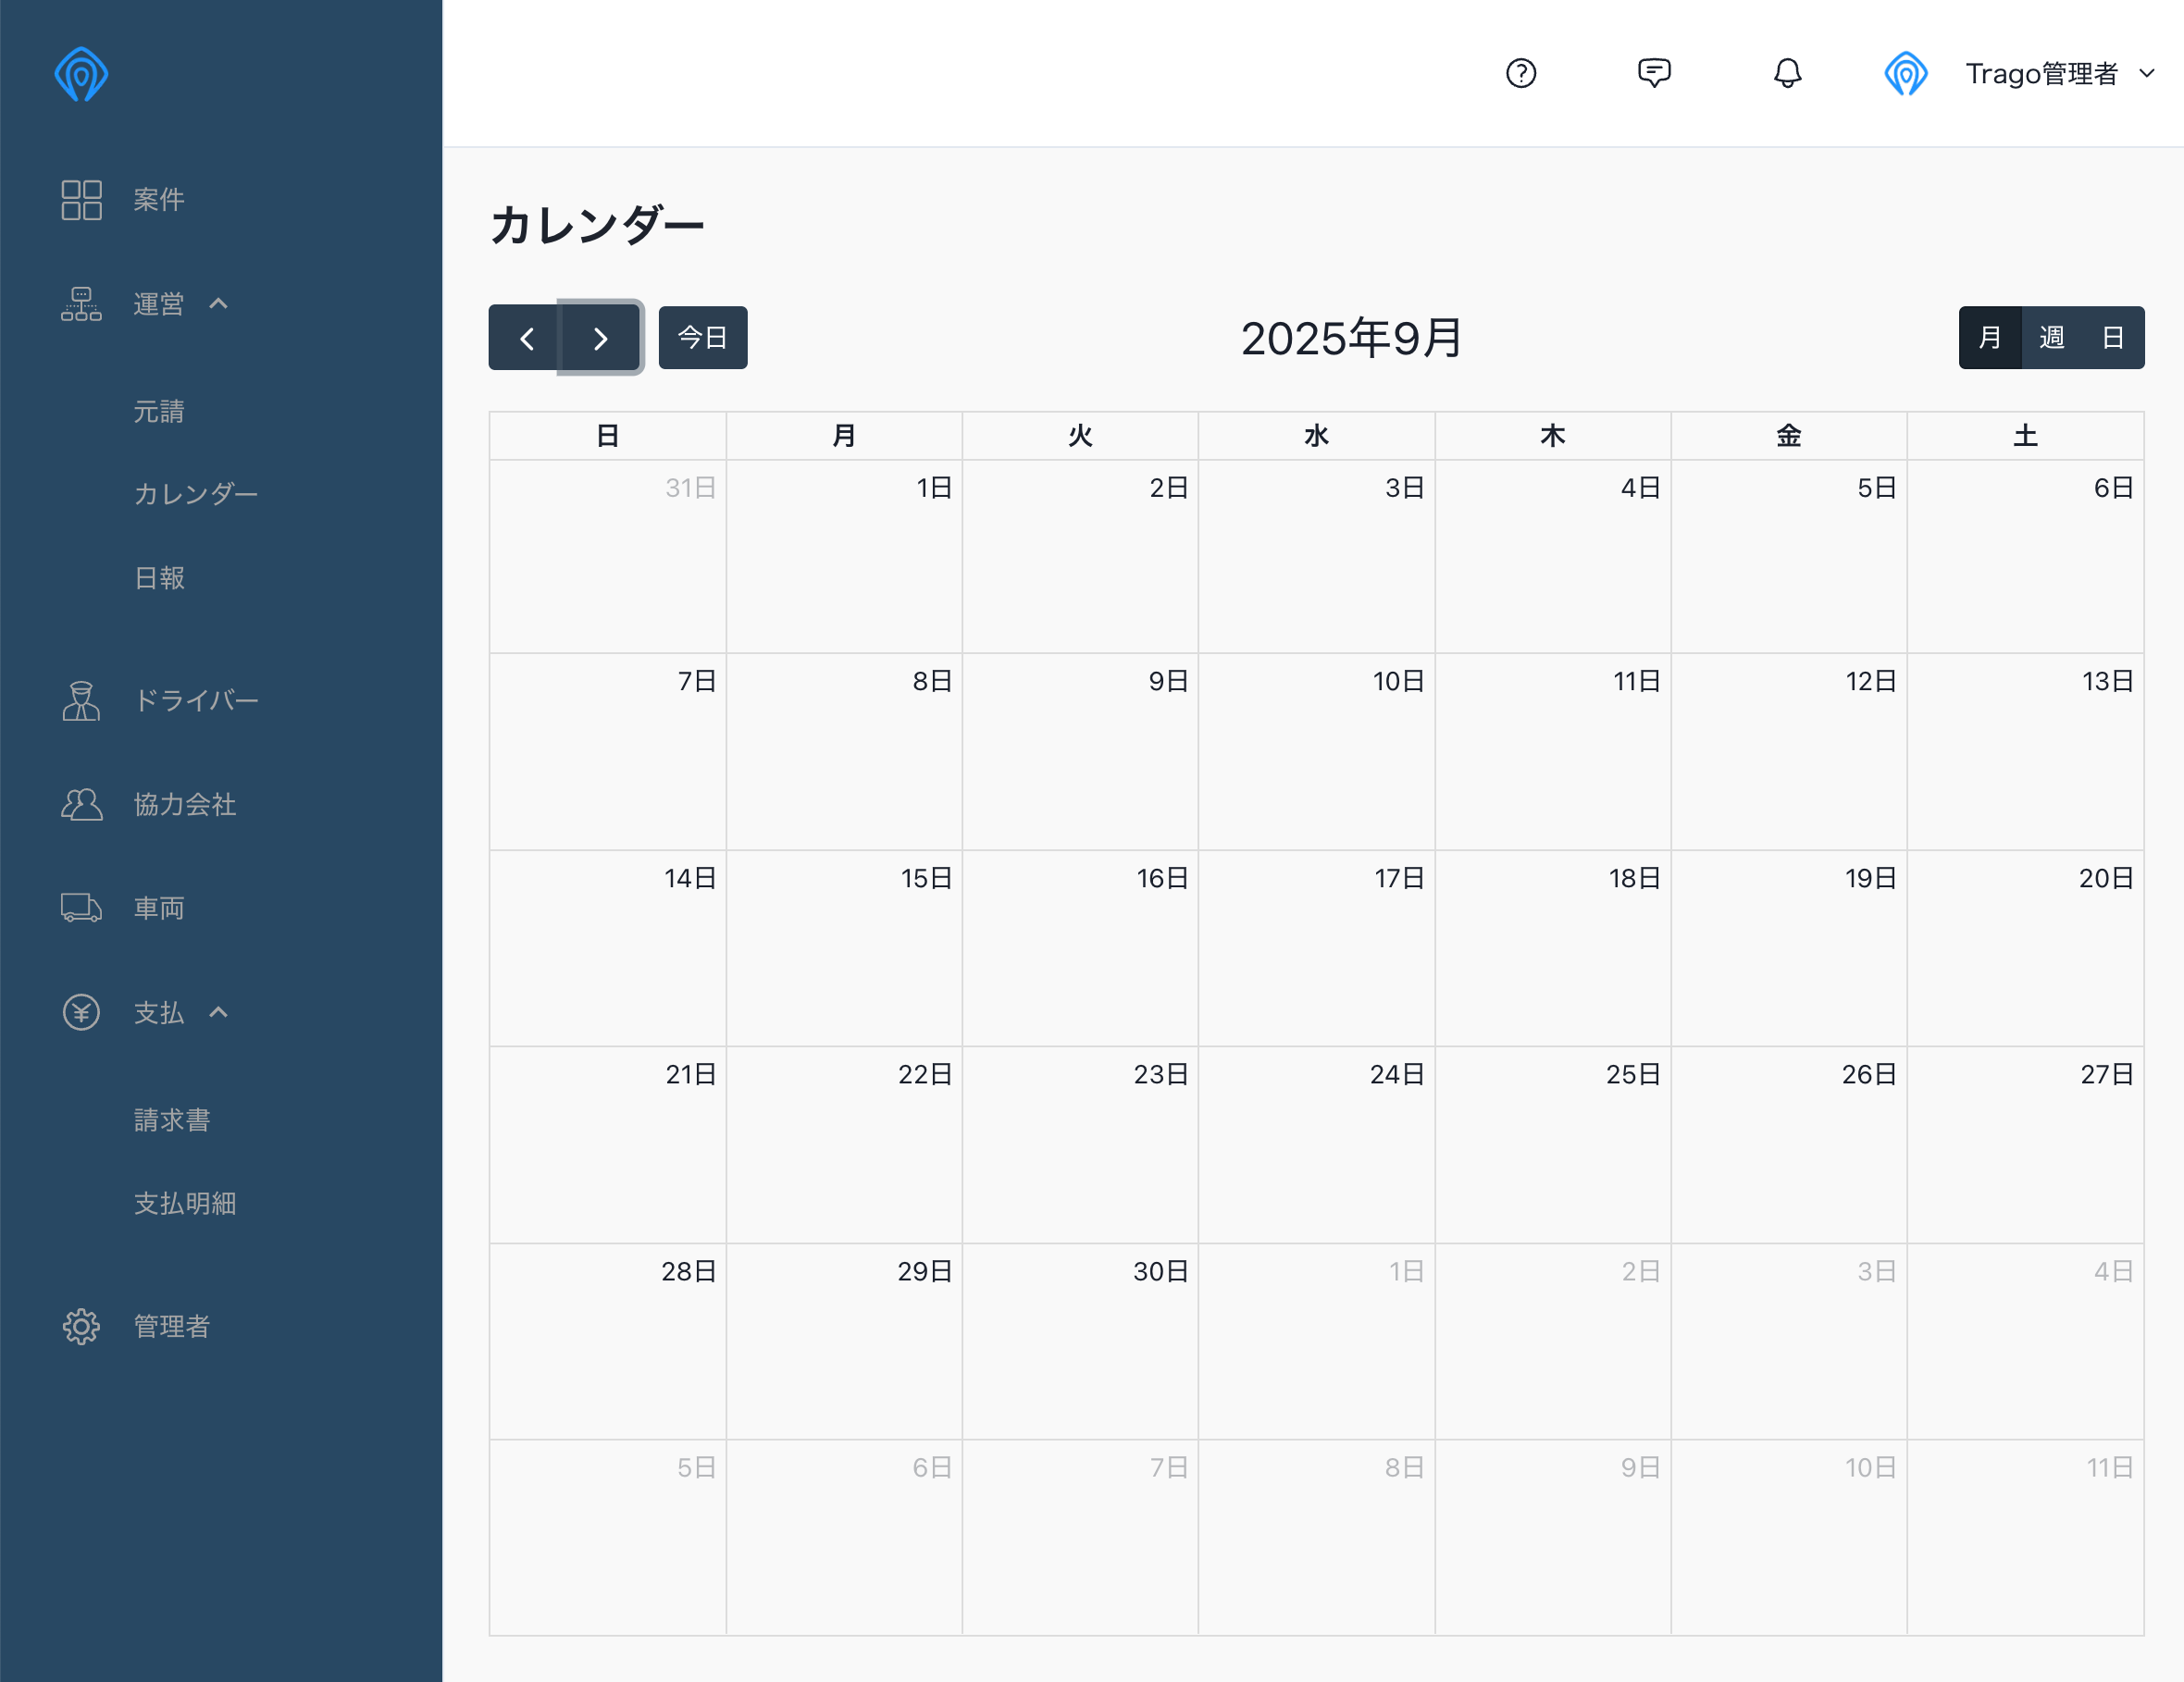Switch calendar to 月 month view
Image resolution: width=2184 pixels, height=1682 pixels.
(x=1990, y=338)
